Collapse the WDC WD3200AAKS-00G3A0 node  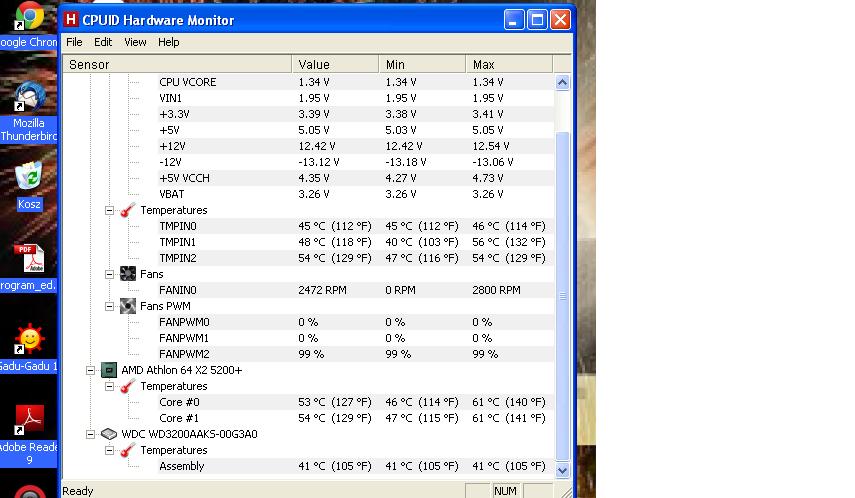pyautogui.click(x=90, y=434)
